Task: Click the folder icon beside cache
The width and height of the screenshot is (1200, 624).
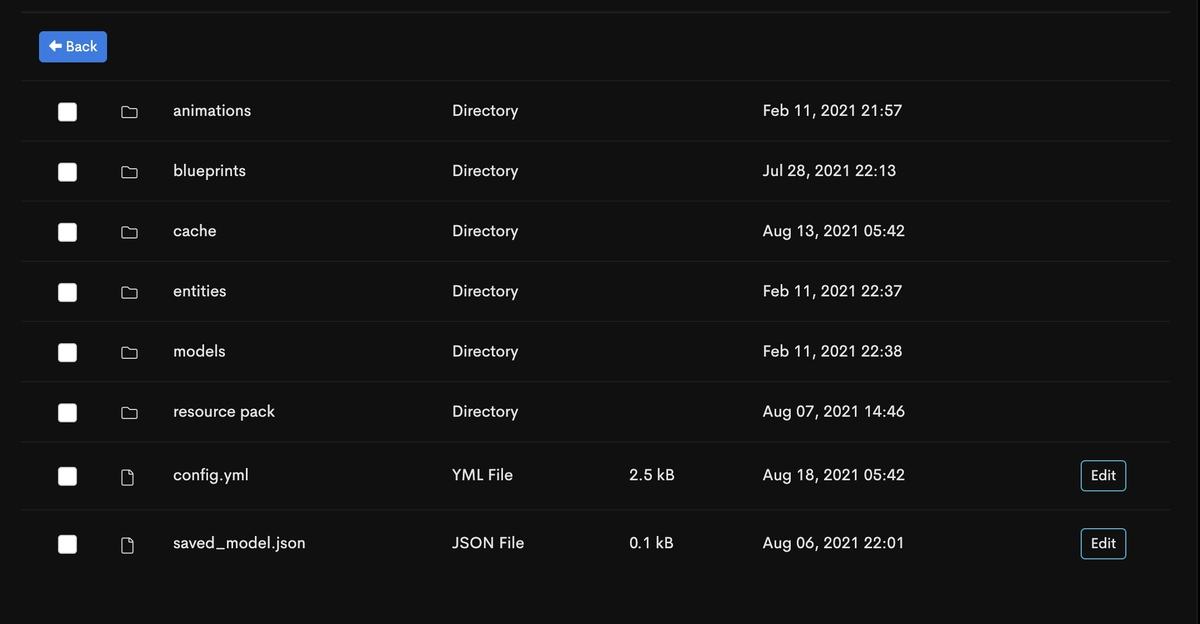Action: 129,231
